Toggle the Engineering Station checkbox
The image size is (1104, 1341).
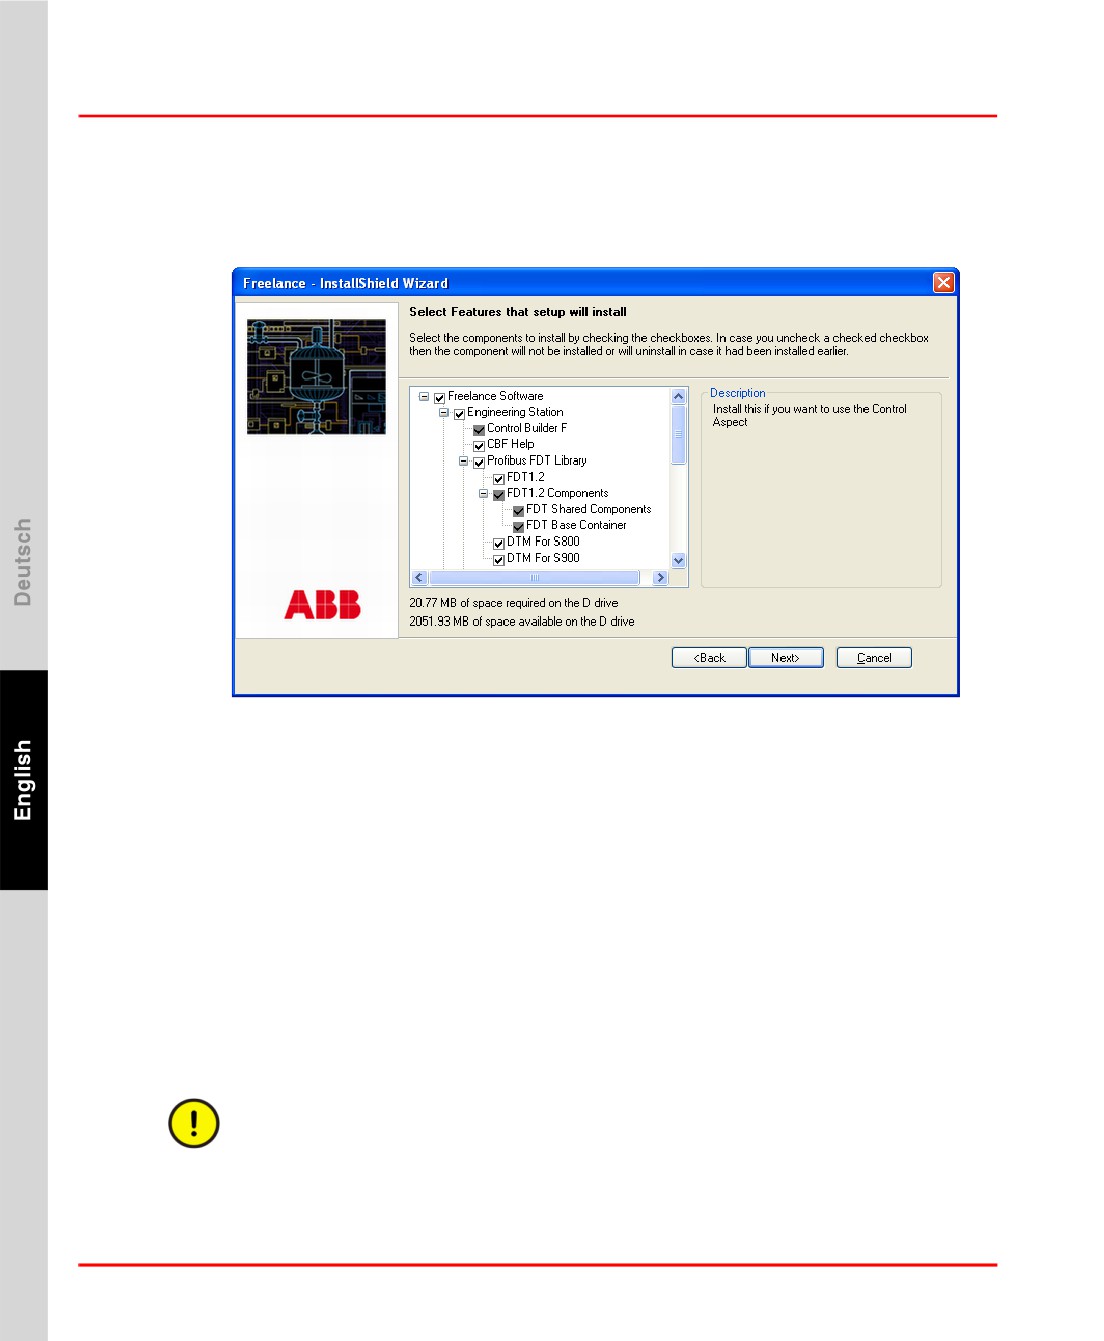point(459,414)
